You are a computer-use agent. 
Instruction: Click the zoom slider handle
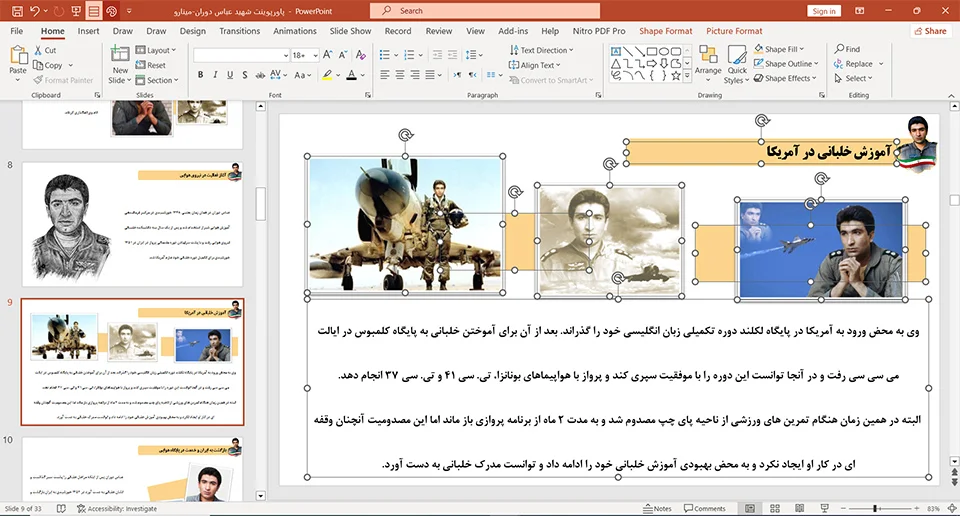[x=876, y=508]
